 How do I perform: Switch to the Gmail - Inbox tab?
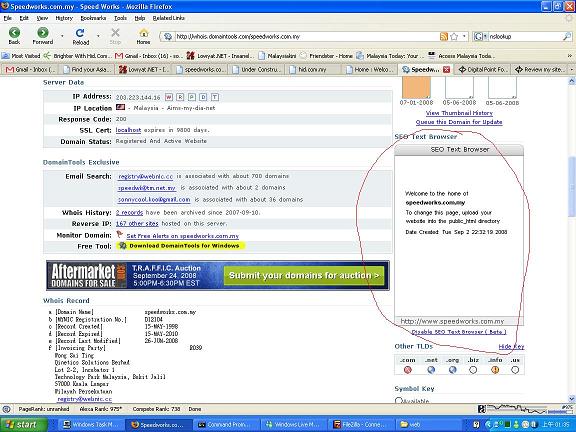click(30, 69)
